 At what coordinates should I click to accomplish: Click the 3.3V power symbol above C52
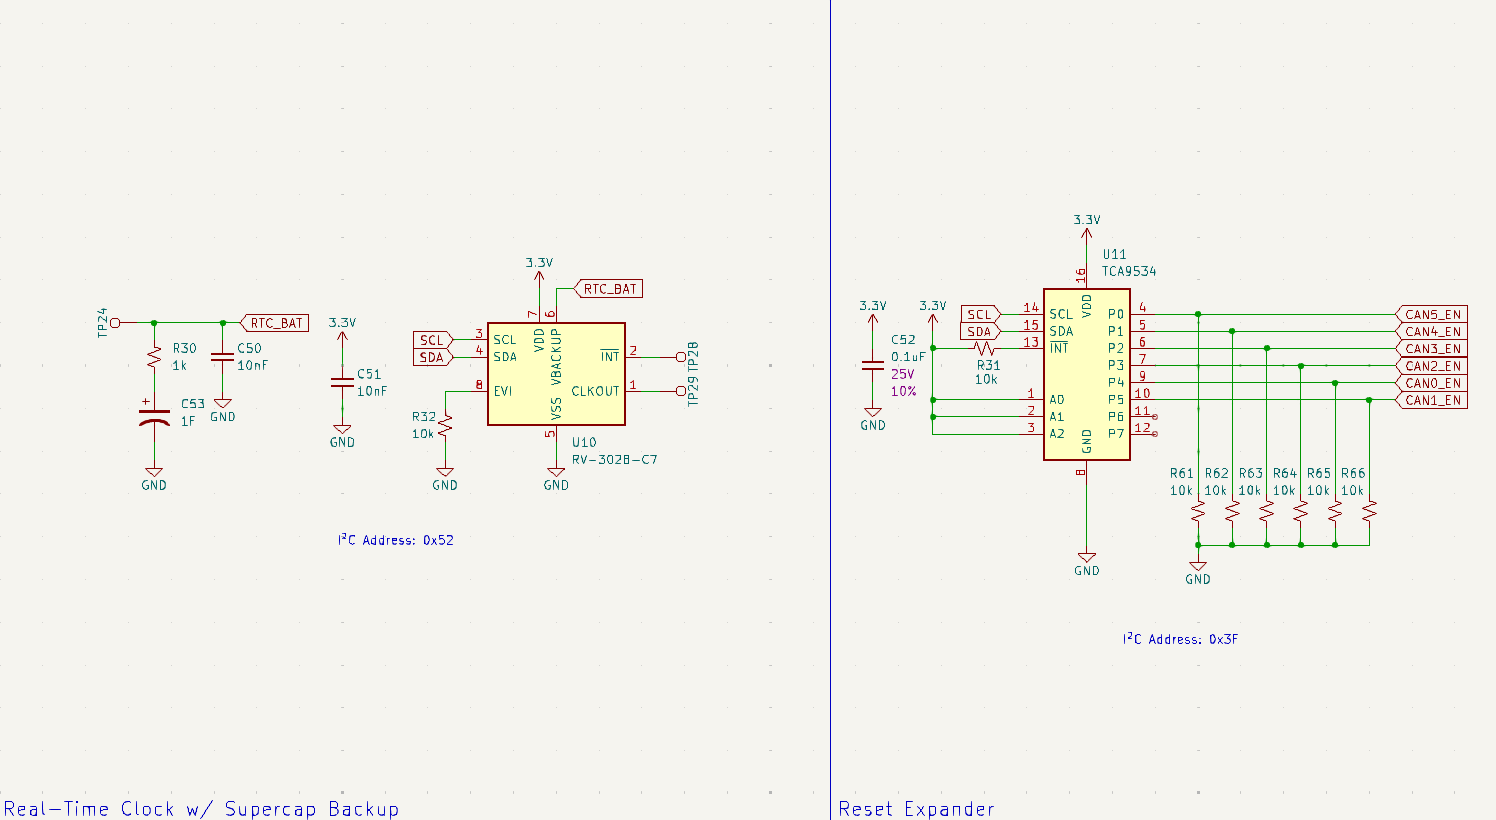pyautogui.click(x=873, y=313)
